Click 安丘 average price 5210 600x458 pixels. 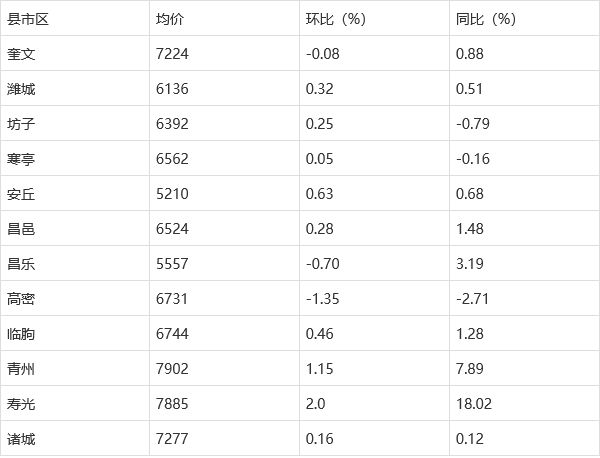[x=173, y=194]
